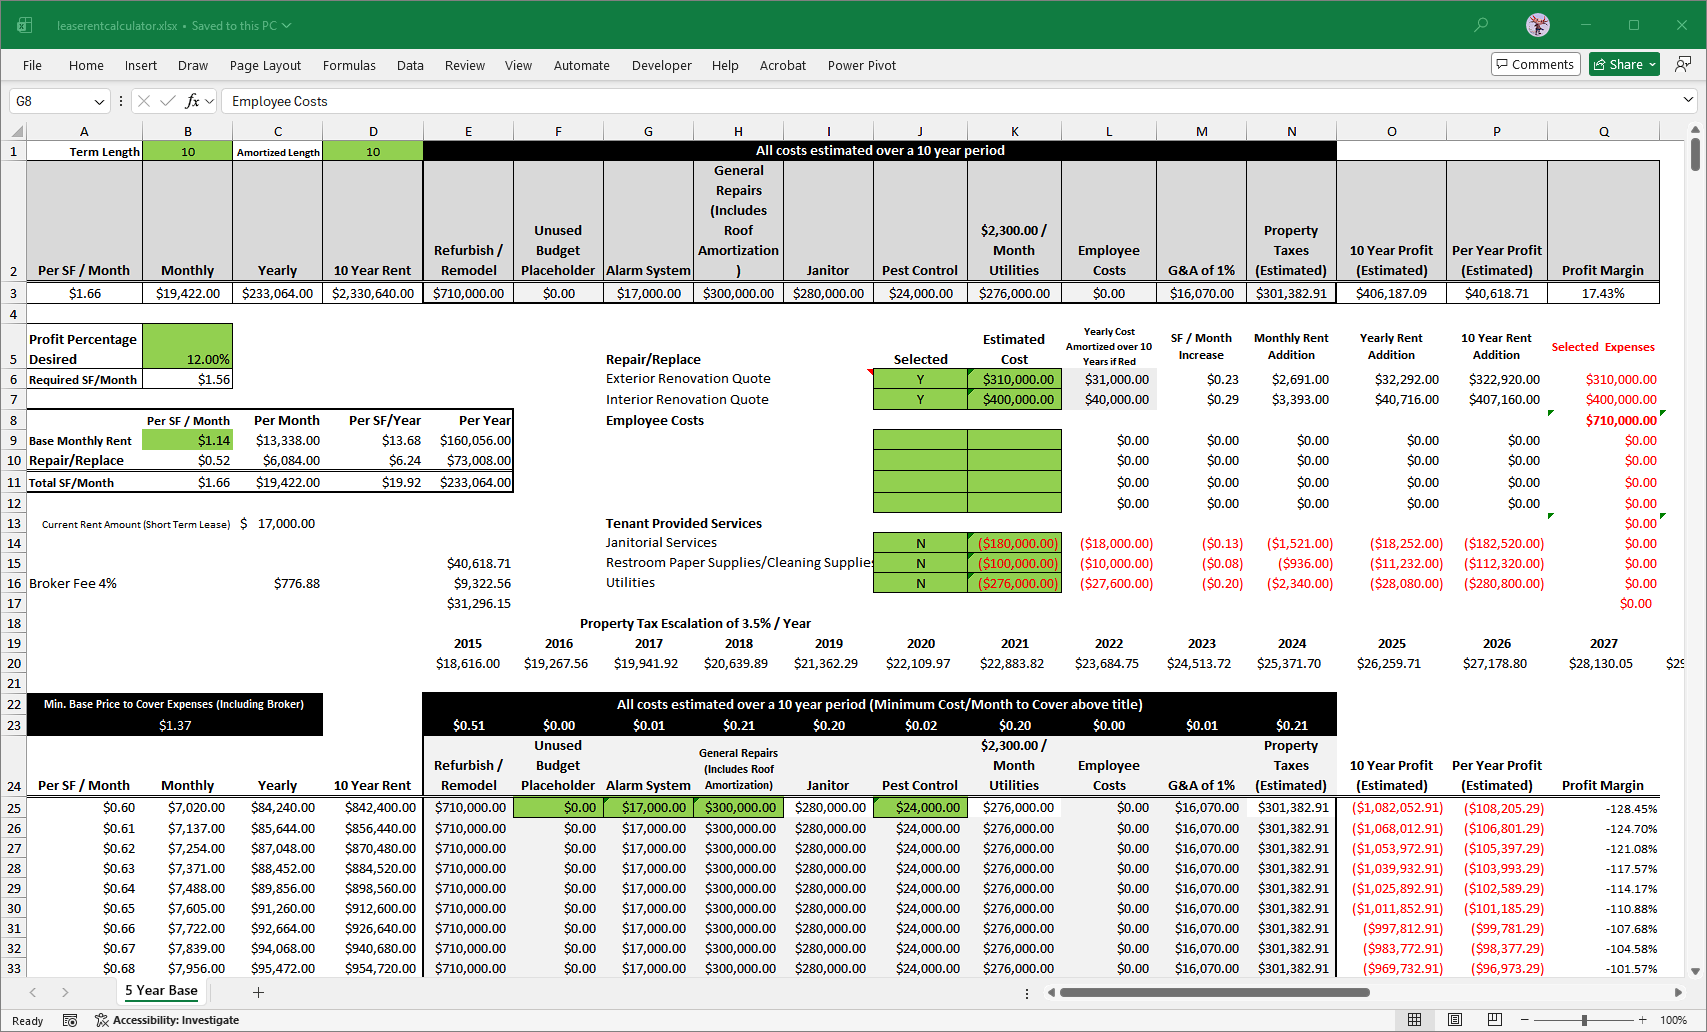
Task: Click vertical scroll down arrow
Action: pos(1695,970)
